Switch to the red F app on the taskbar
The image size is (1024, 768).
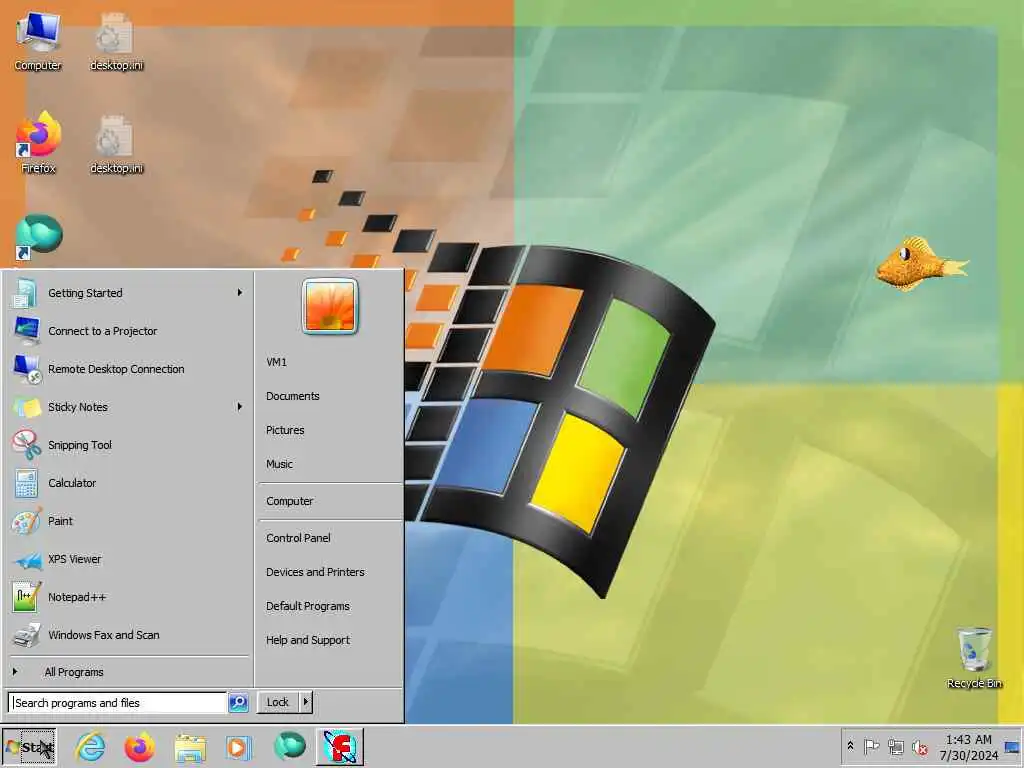click(x=340, y=747)
